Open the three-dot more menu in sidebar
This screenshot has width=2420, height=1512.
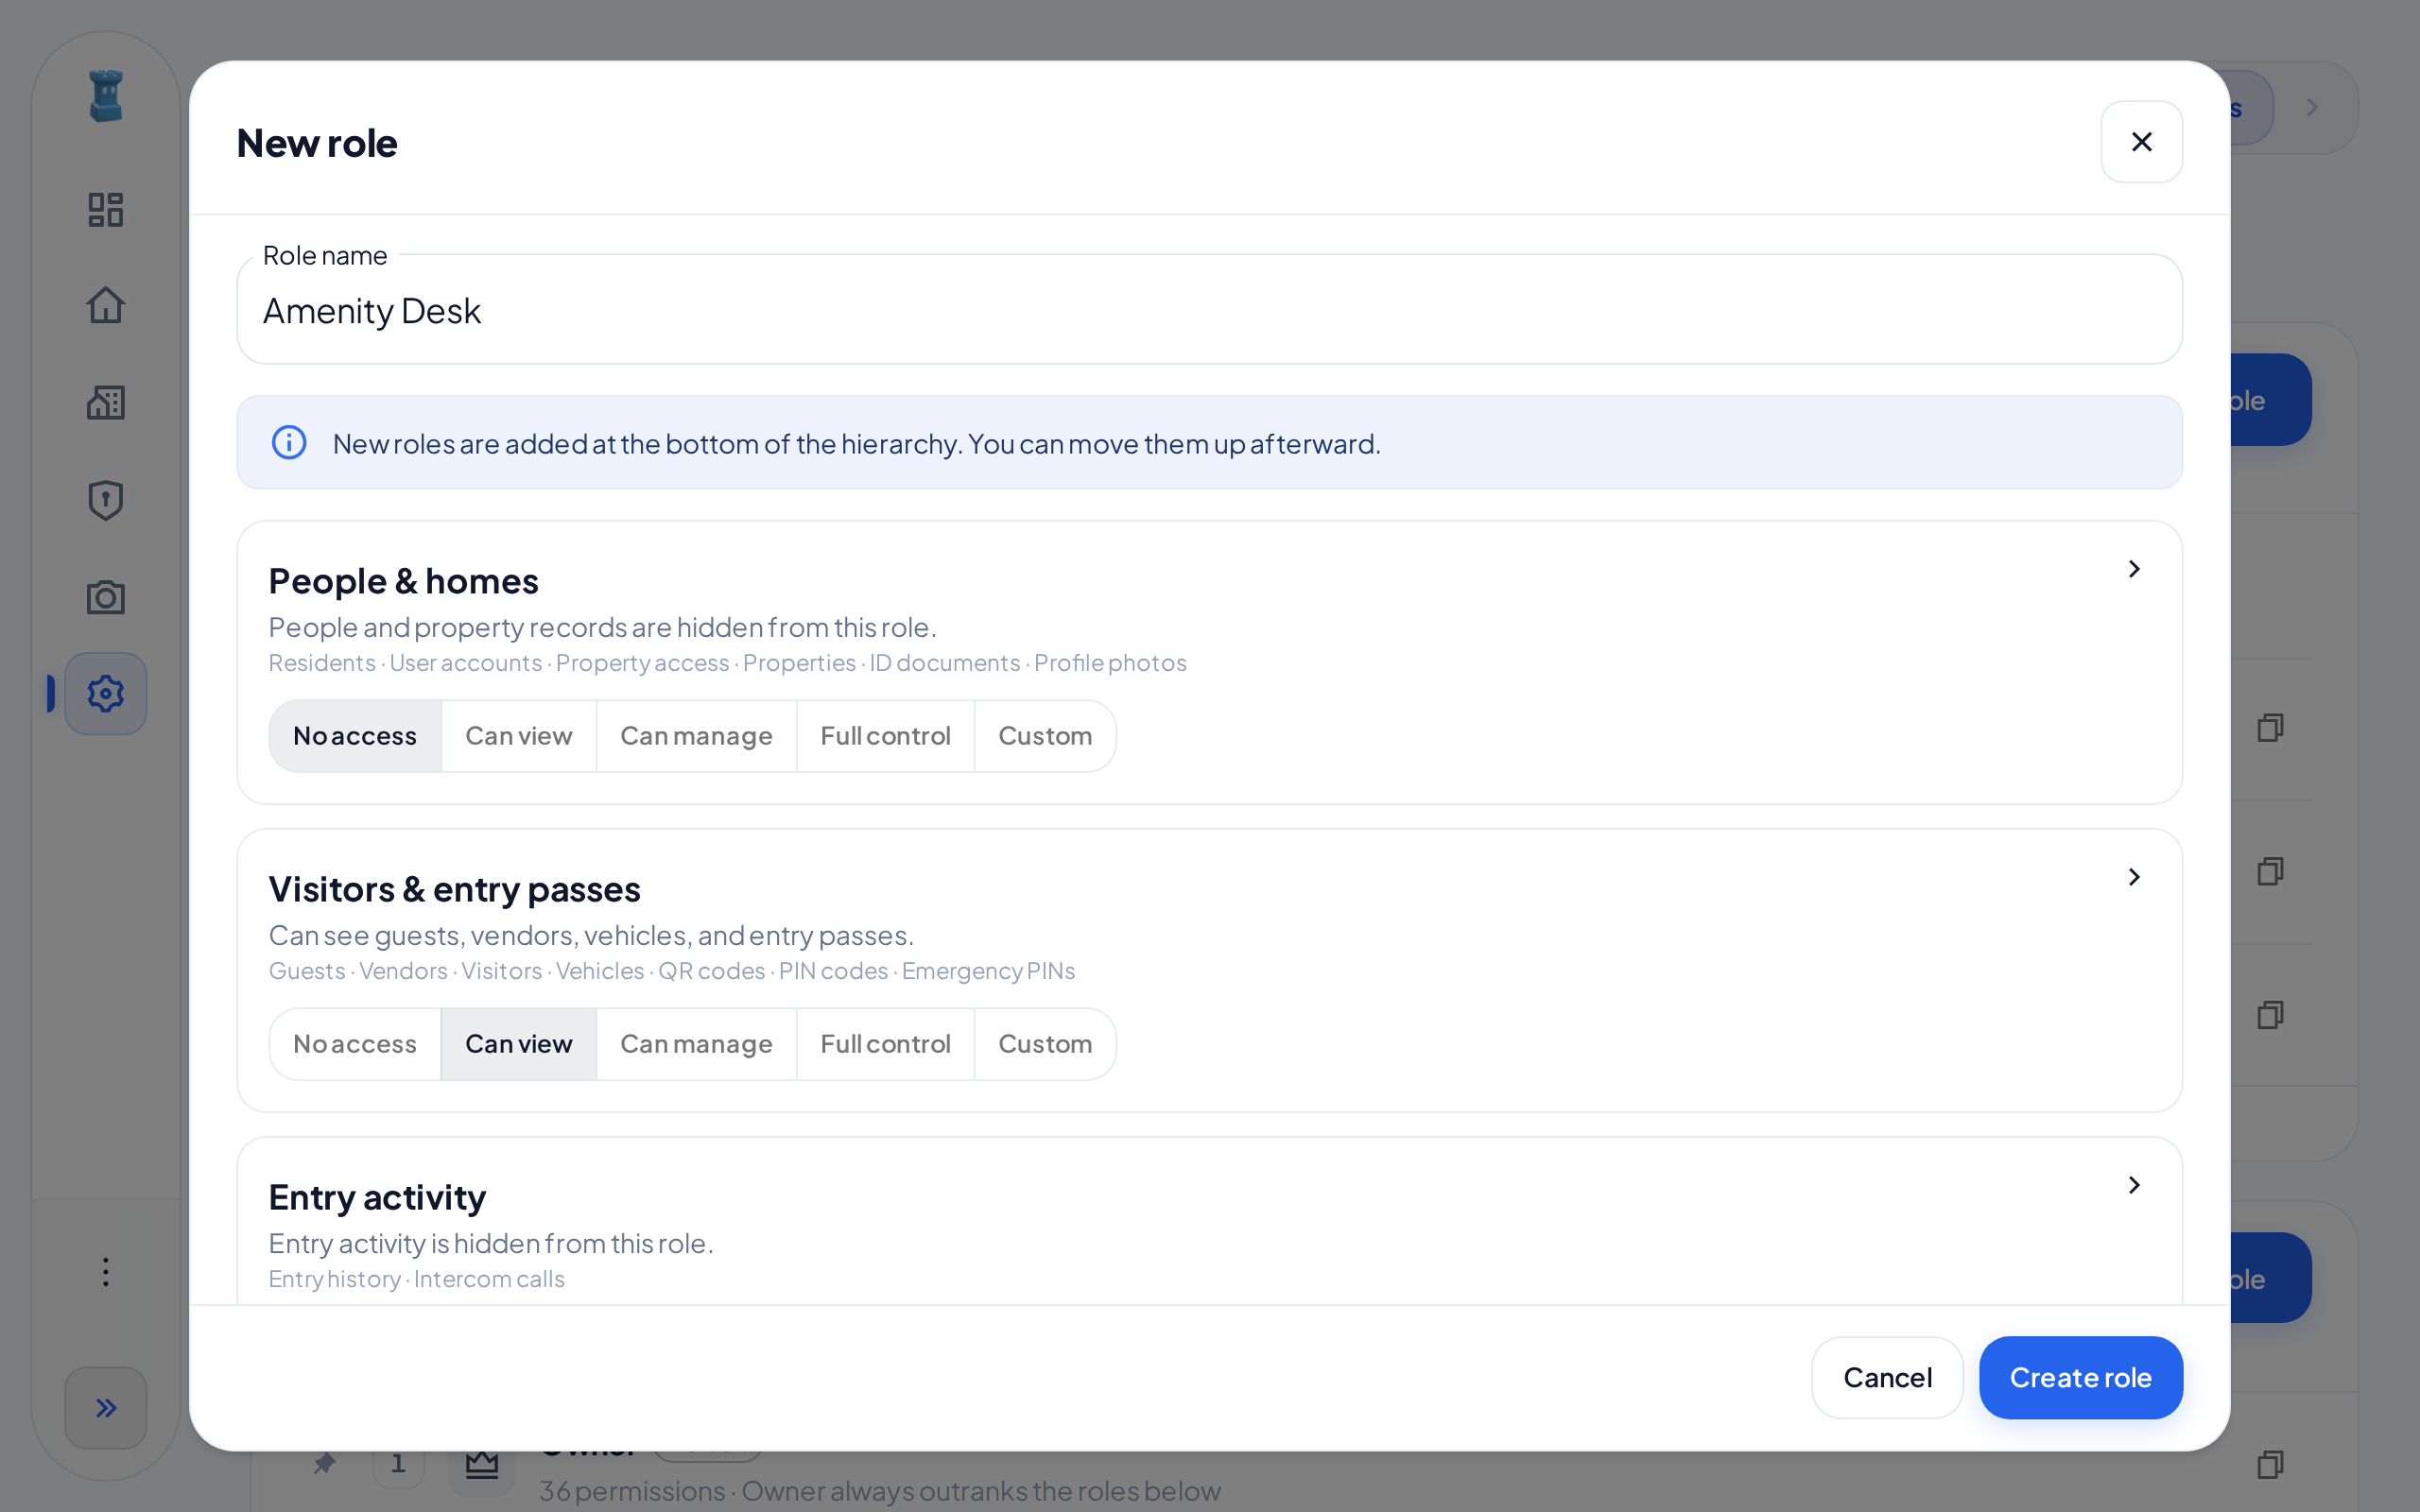click(105, 1272)
